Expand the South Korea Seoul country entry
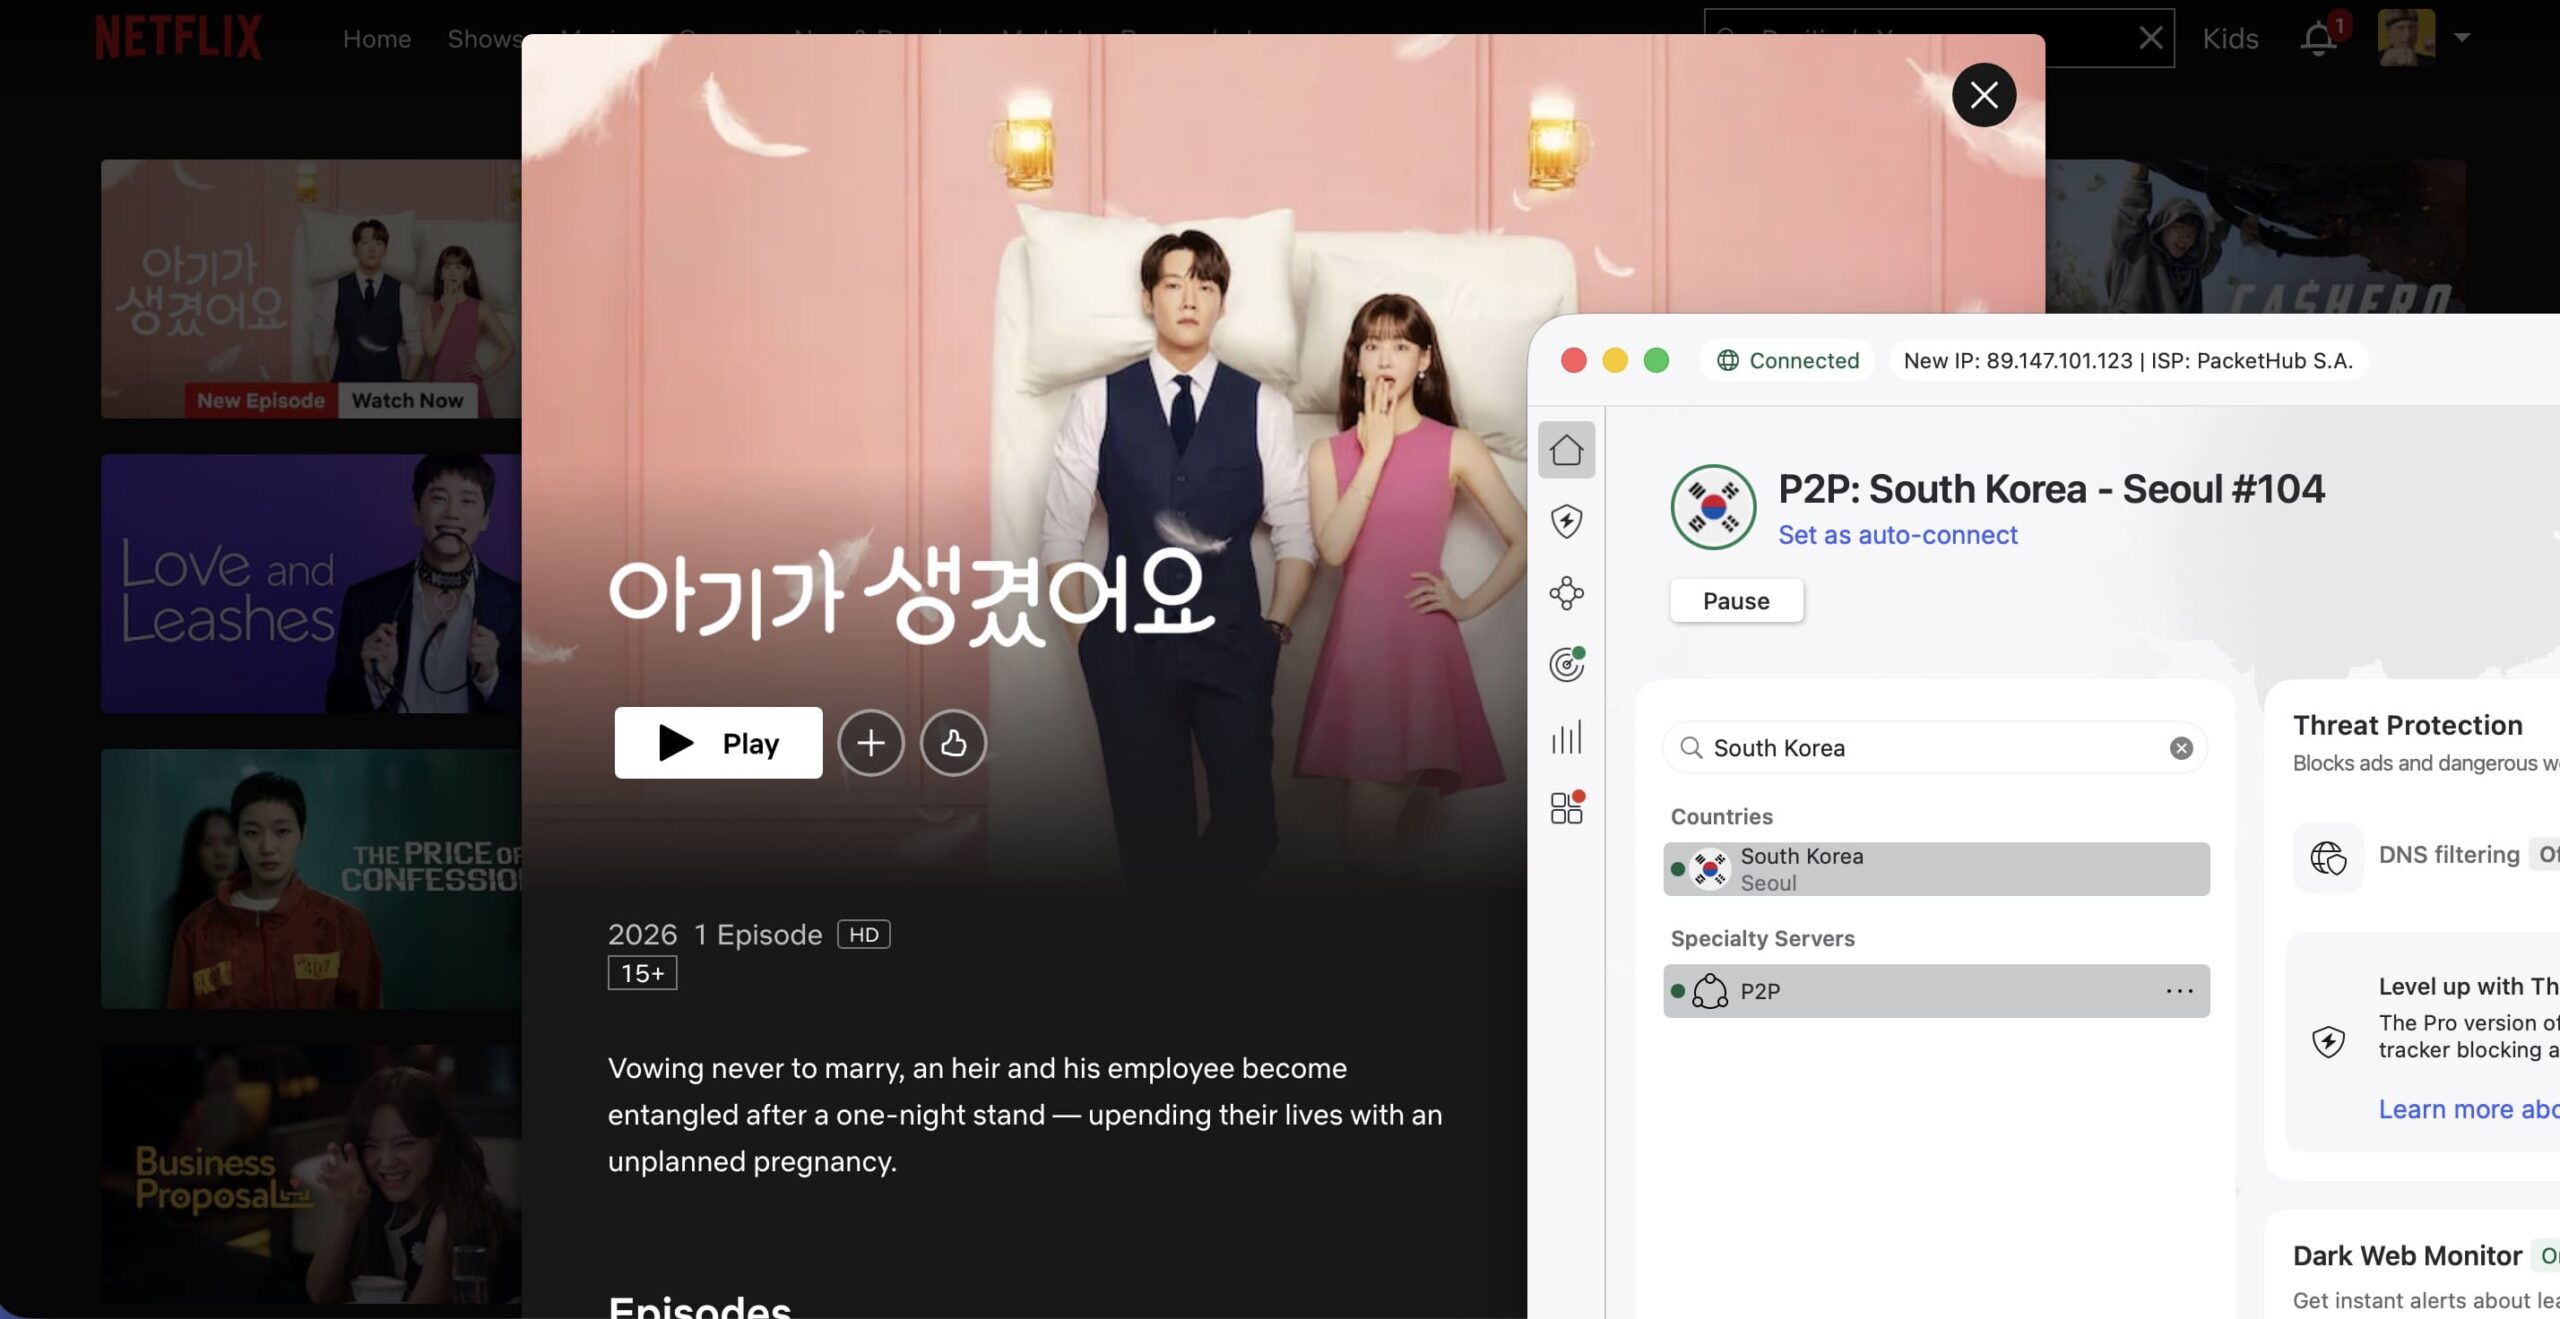 pyautogui.click(x=1935, y=868)
